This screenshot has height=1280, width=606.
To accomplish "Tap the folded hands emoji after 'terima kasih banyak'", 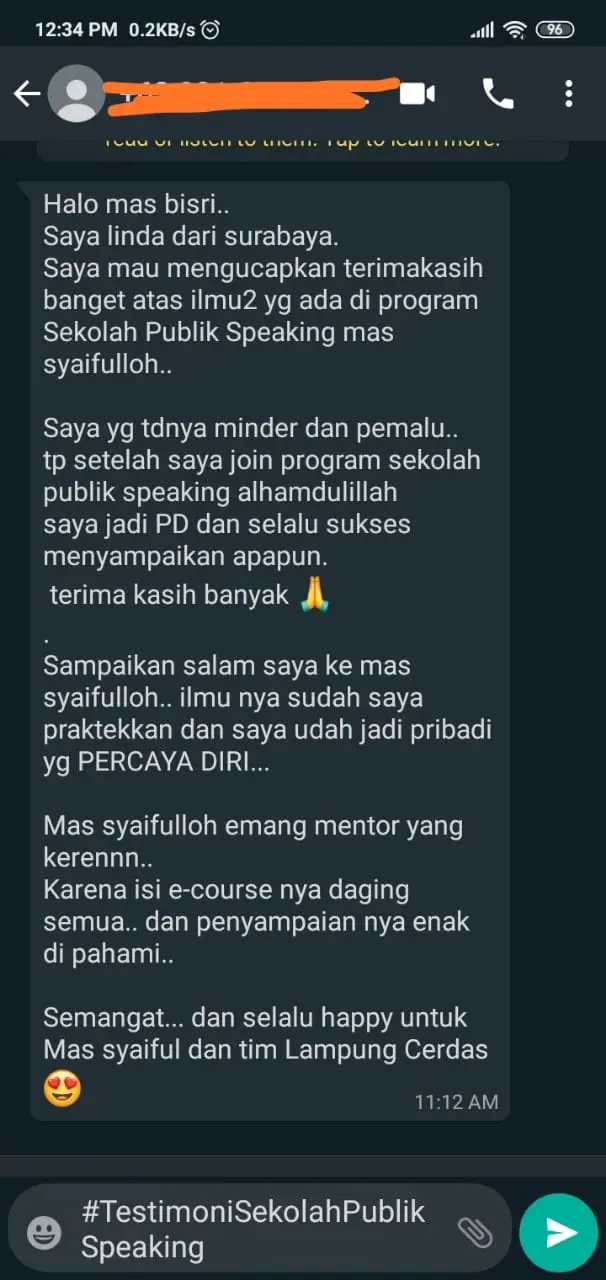I will tap(316, 596).
